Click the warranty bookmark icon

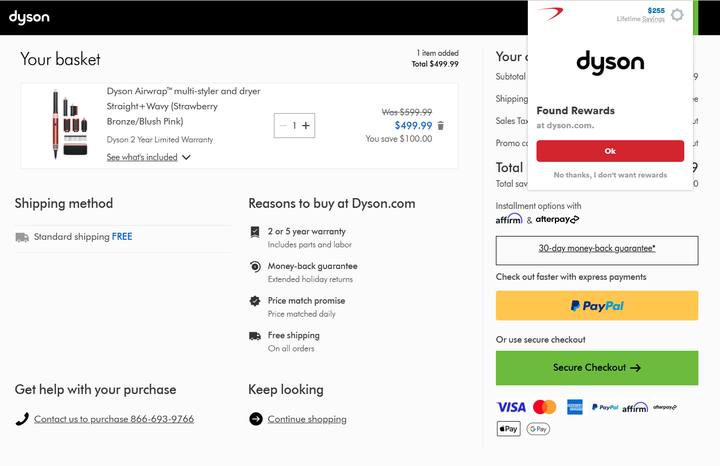255,232
